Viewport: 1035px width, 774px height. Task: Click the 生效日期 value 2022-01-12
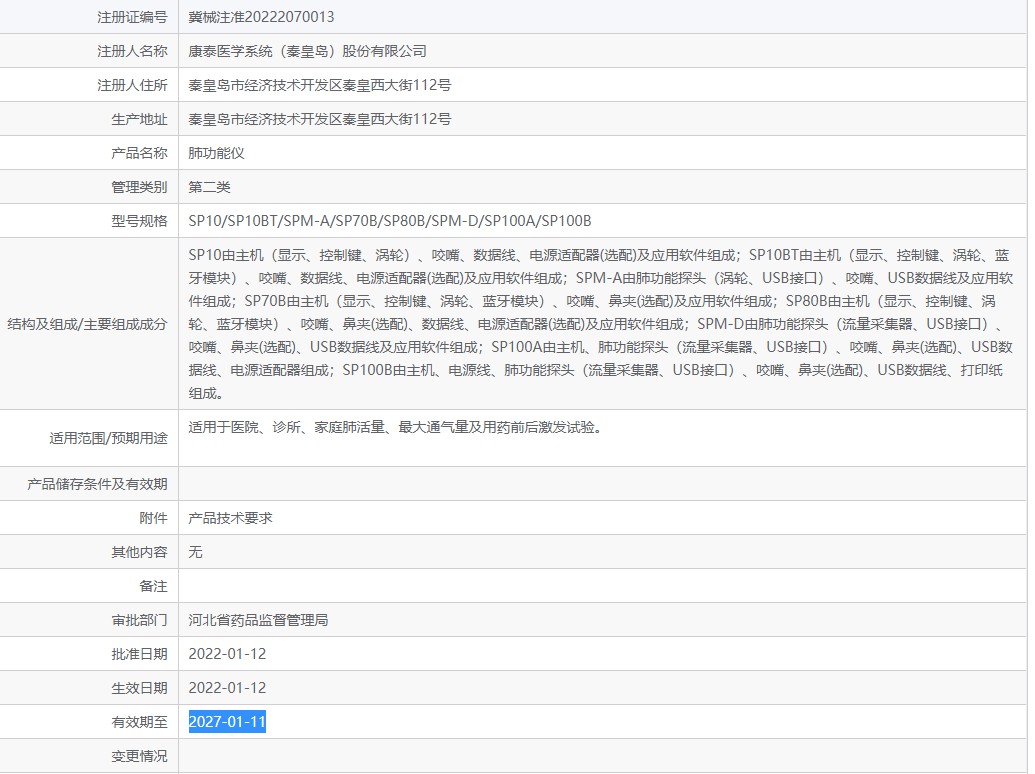[x=227, y=688]
